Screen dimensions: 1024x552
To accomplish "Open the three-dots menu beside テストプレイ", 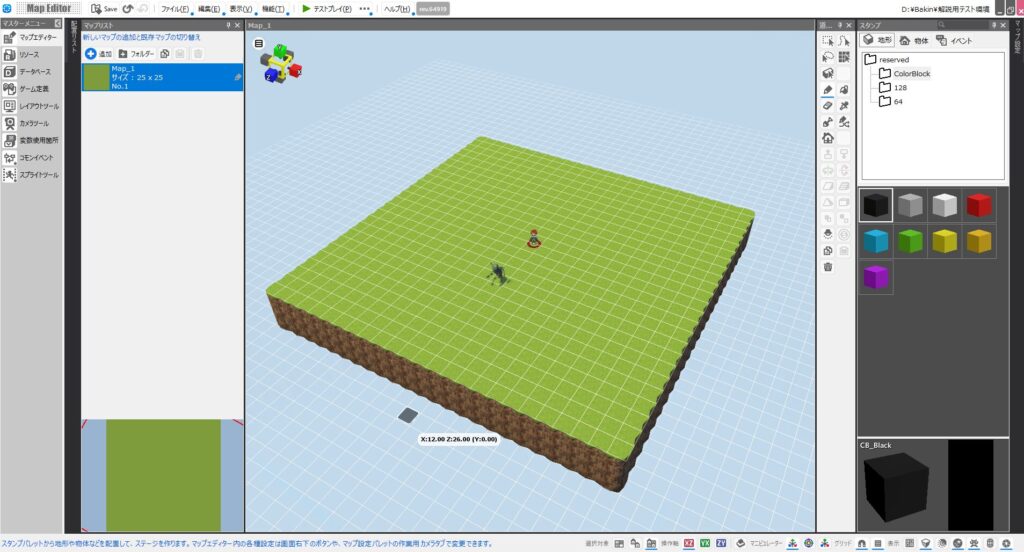I will 364,9.
